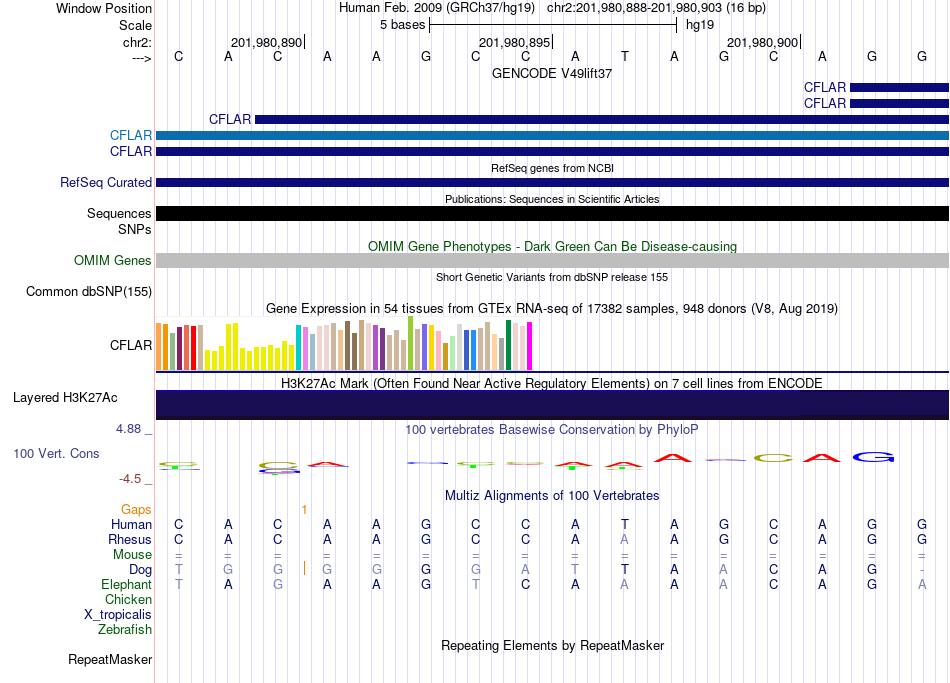The width and height of the screenshot is (950, 683).
Task: Open 'Publications: Sequences in Scientific Articles' title
Action: click(x=552, y=199)
